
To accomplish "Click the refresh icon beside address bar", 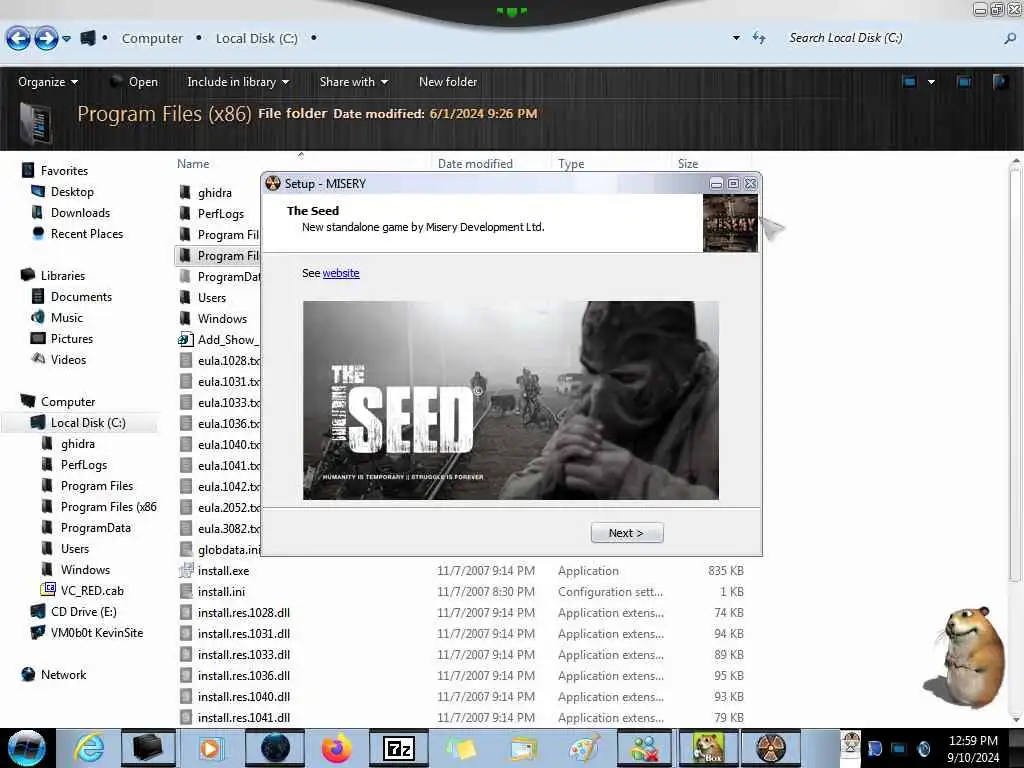I will click(759, 38).
